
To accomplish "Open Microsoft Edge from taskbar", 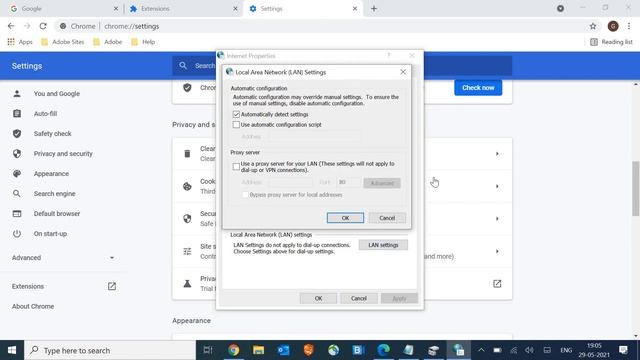I will pyautogui.click(x=383, y=350).
